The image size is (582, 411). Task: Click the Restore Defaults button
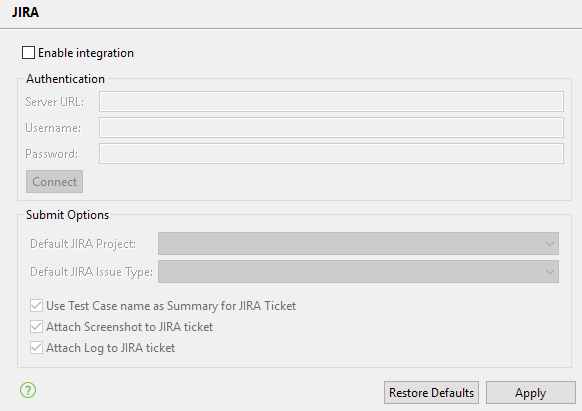coord(431,392)
